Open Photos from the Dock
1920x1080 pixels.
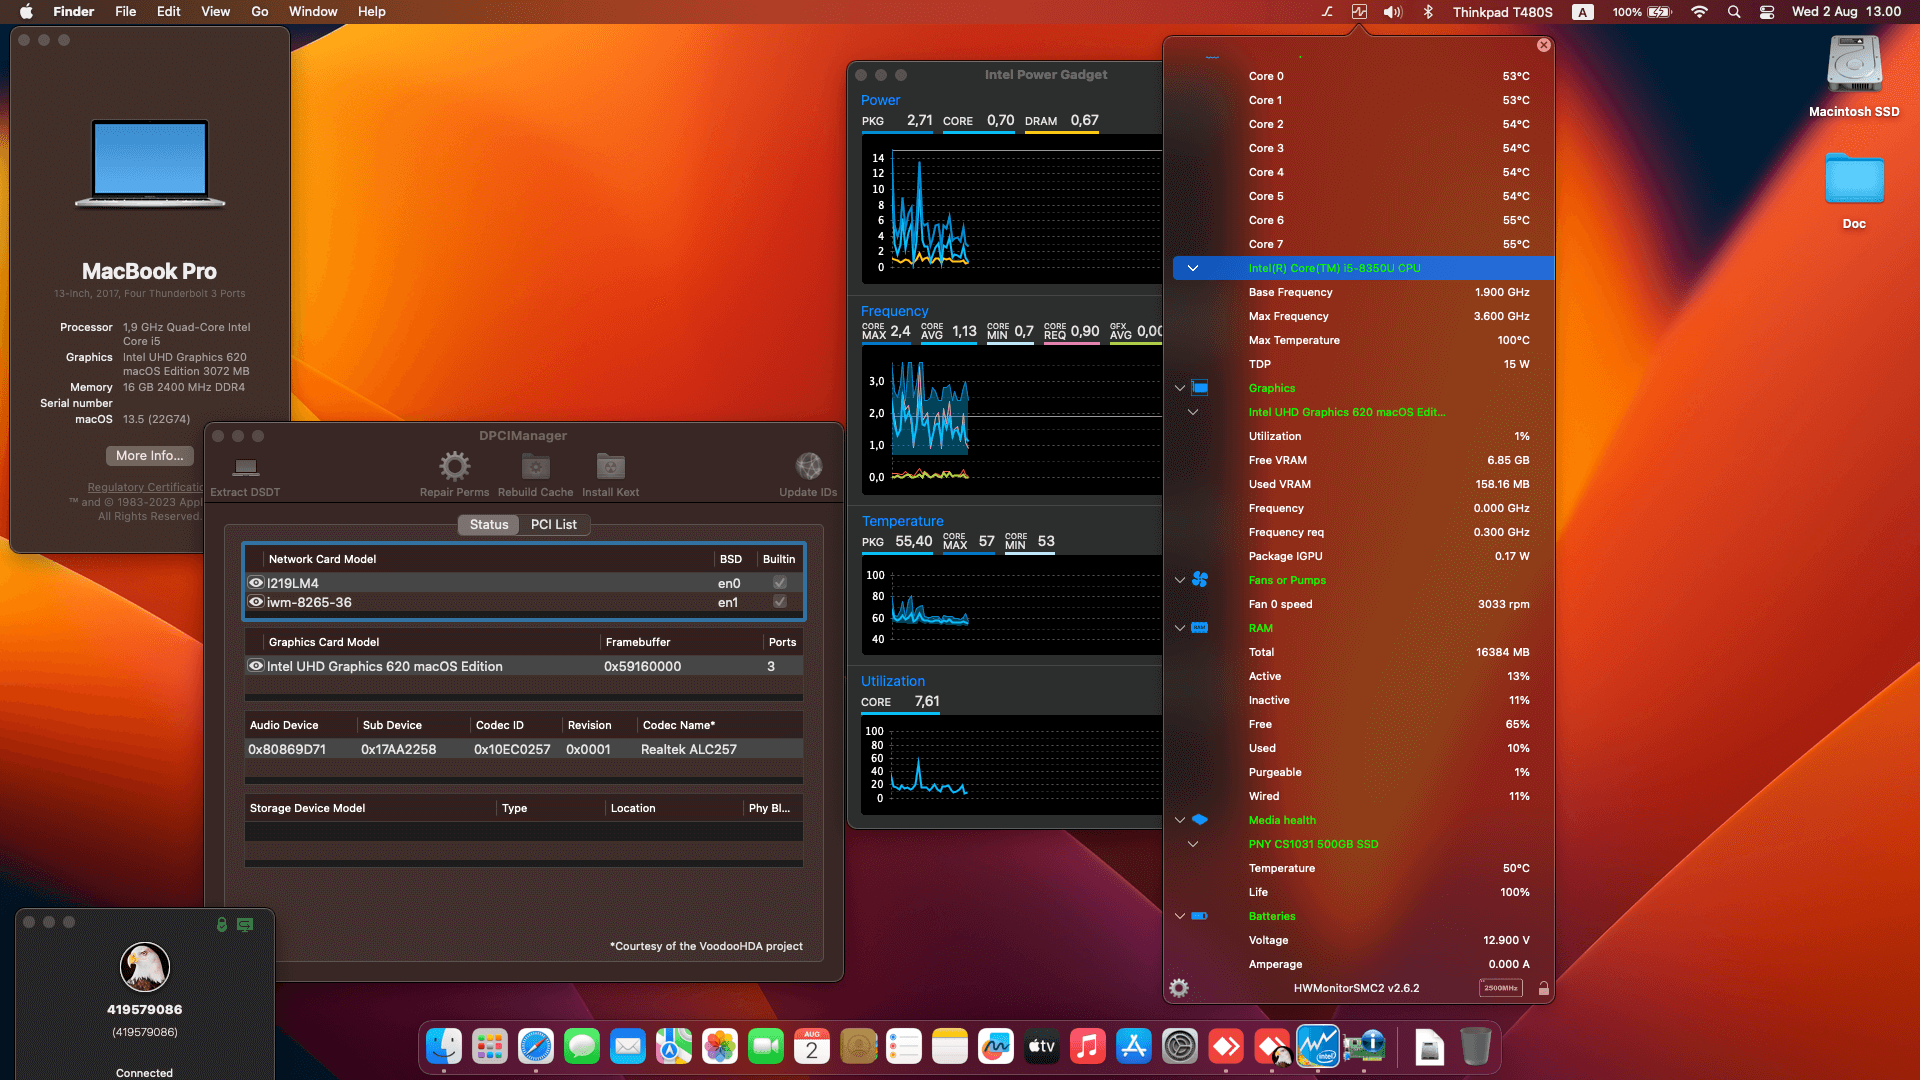(720, 1047)
